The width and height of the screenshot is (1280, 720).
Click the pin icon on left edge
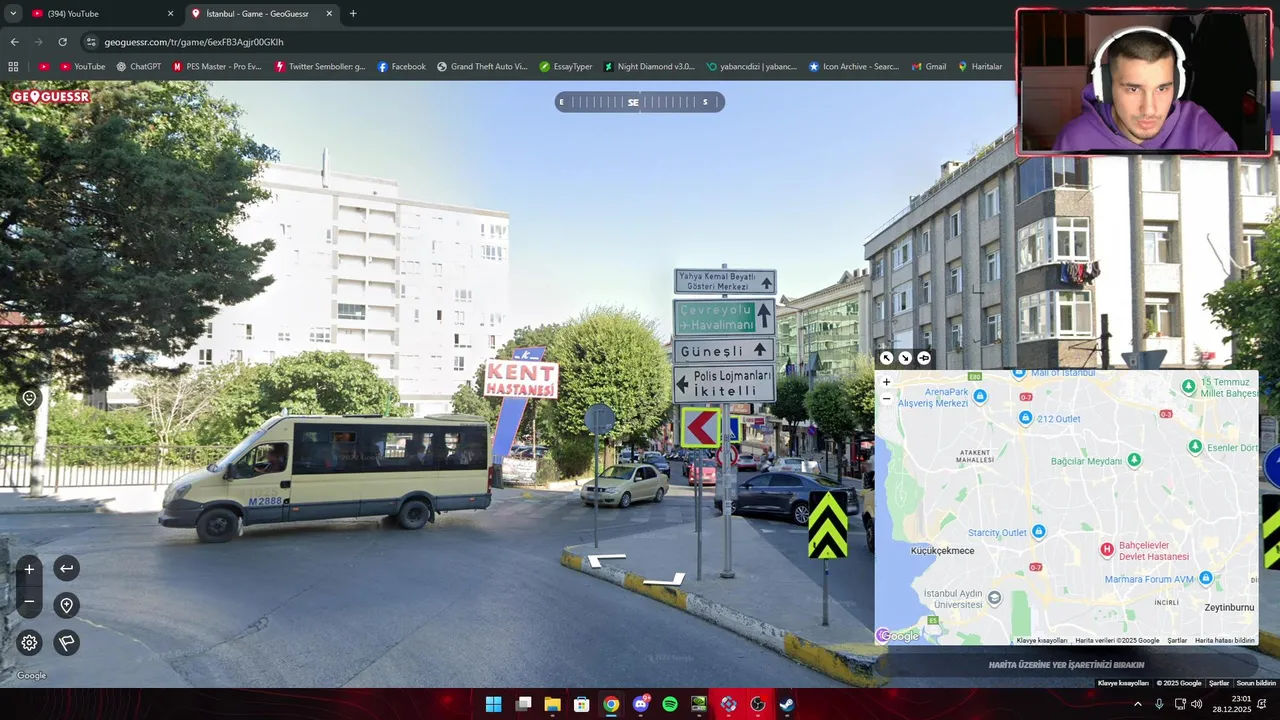pyautogui.click(x=29, y=398)
